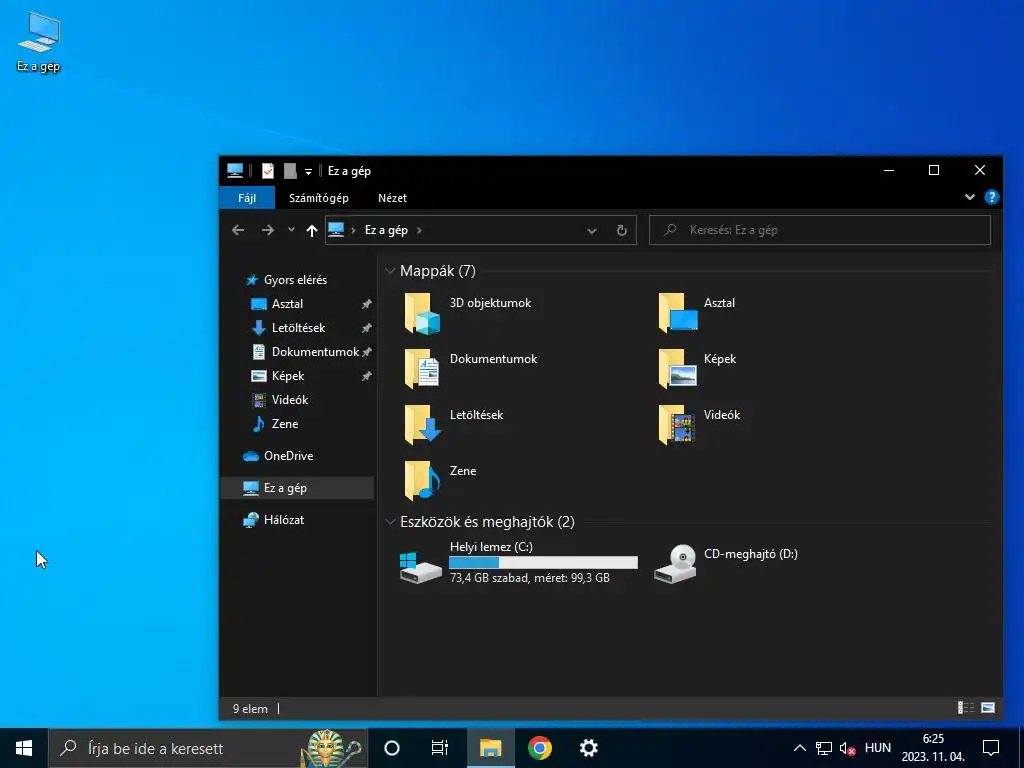Select the Képek folder in Mappák

point(697,368)
